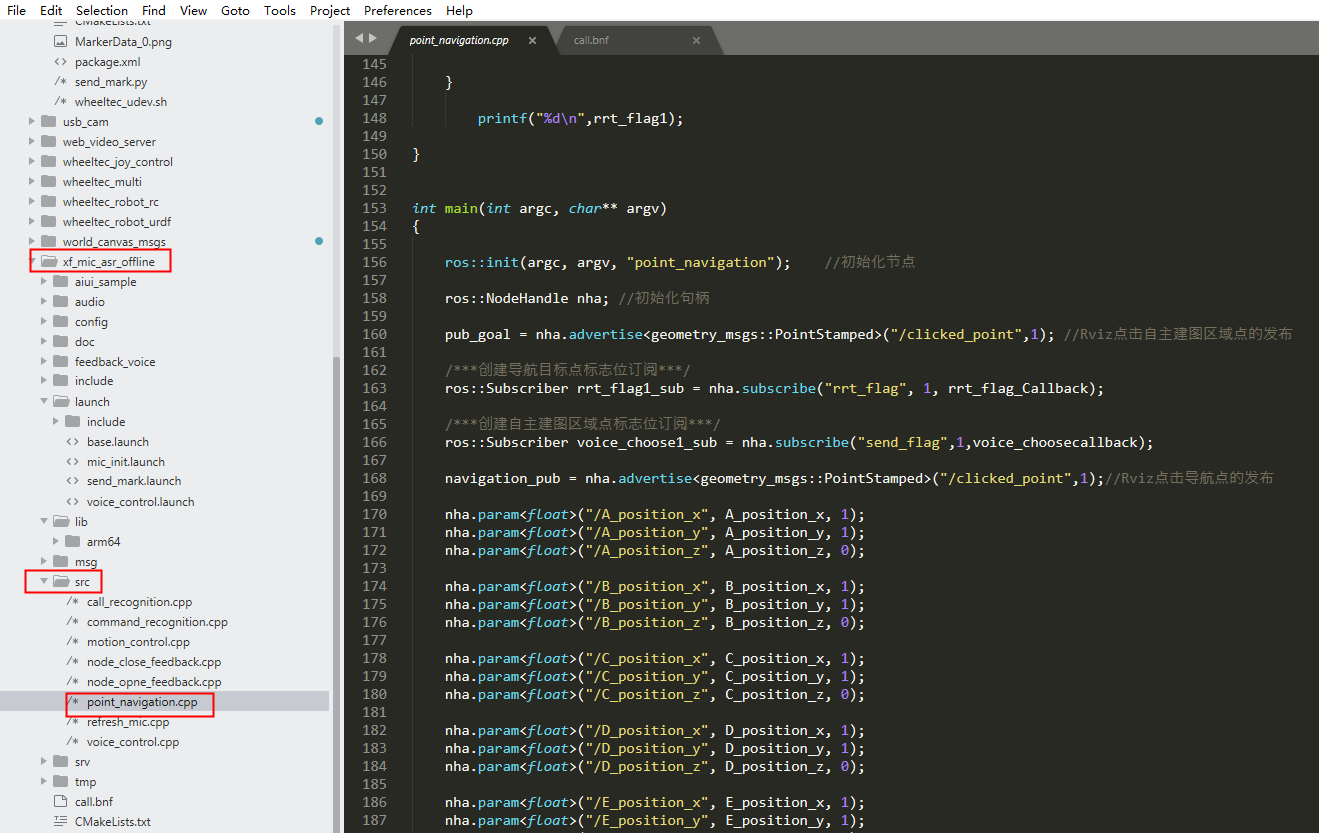The width and height of the screenshot is (1319, 833).
Task: Click the folder icon beside usb_cam
Action: coord(48,122)
